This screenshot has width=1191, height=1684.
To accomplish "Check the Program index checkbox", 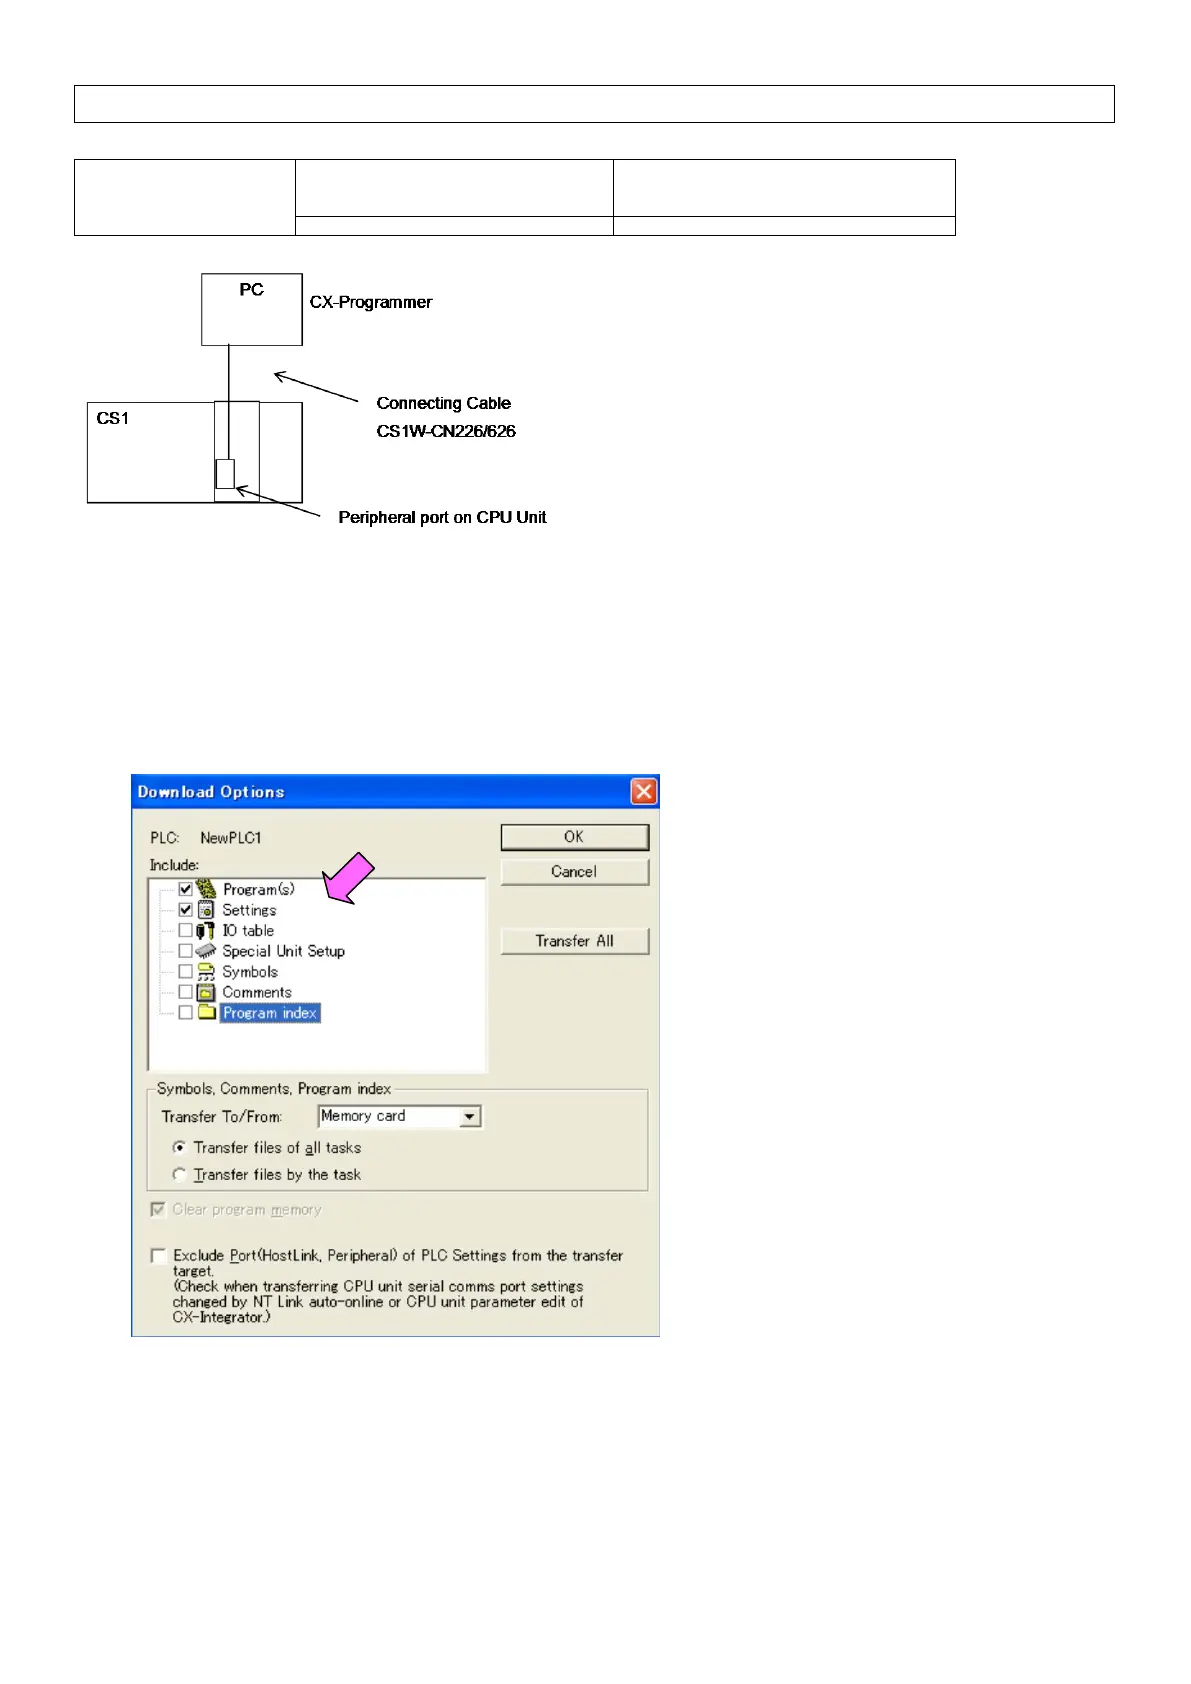I will click(x=185, y=1013).
